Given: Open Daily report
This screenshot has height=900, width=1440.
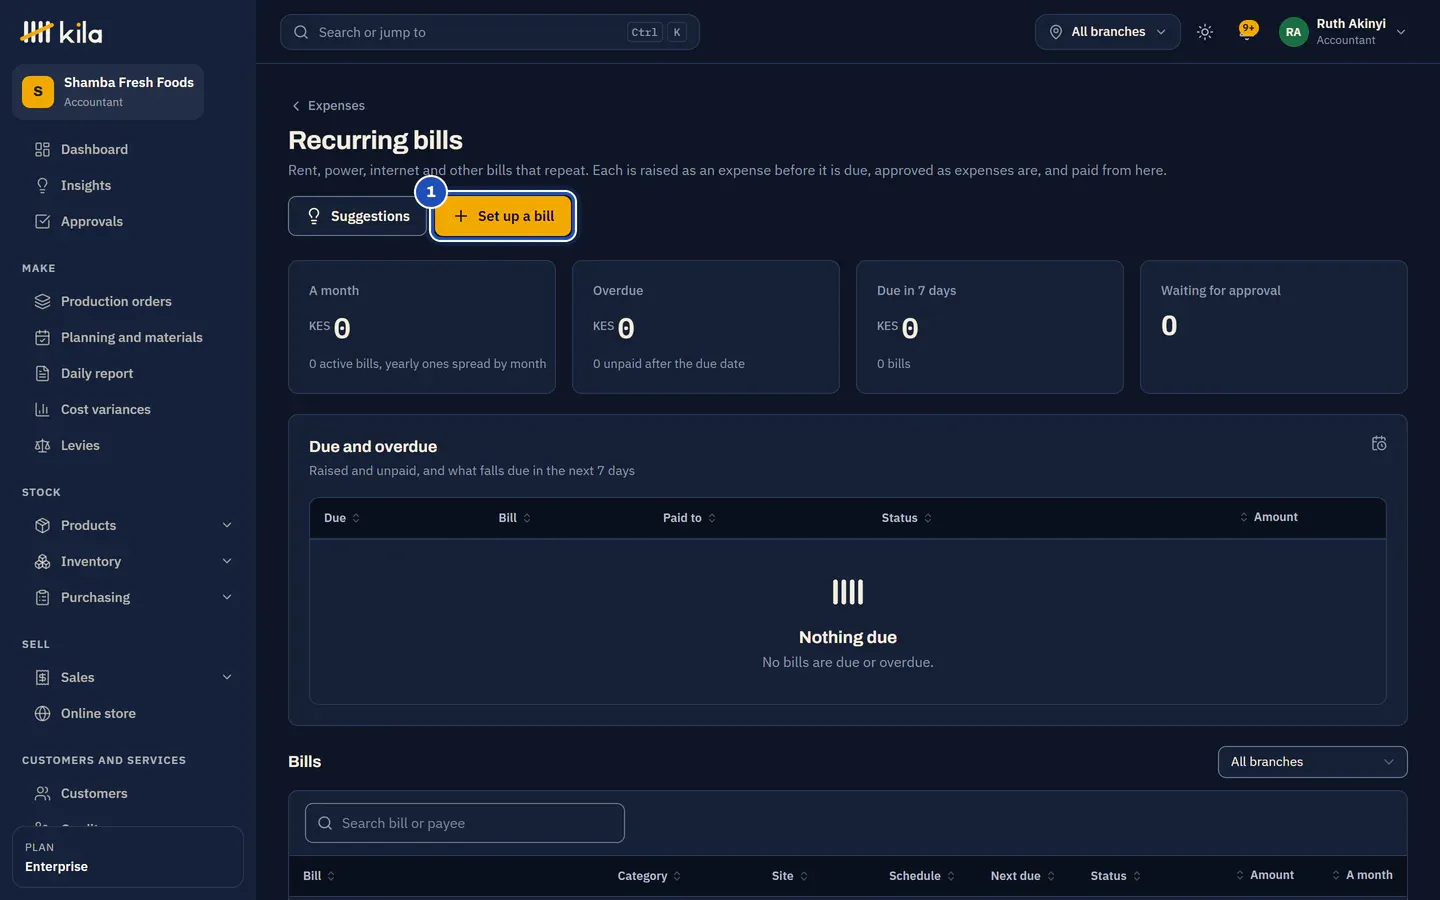Looking at the screenshot, I should pos(128,373).
